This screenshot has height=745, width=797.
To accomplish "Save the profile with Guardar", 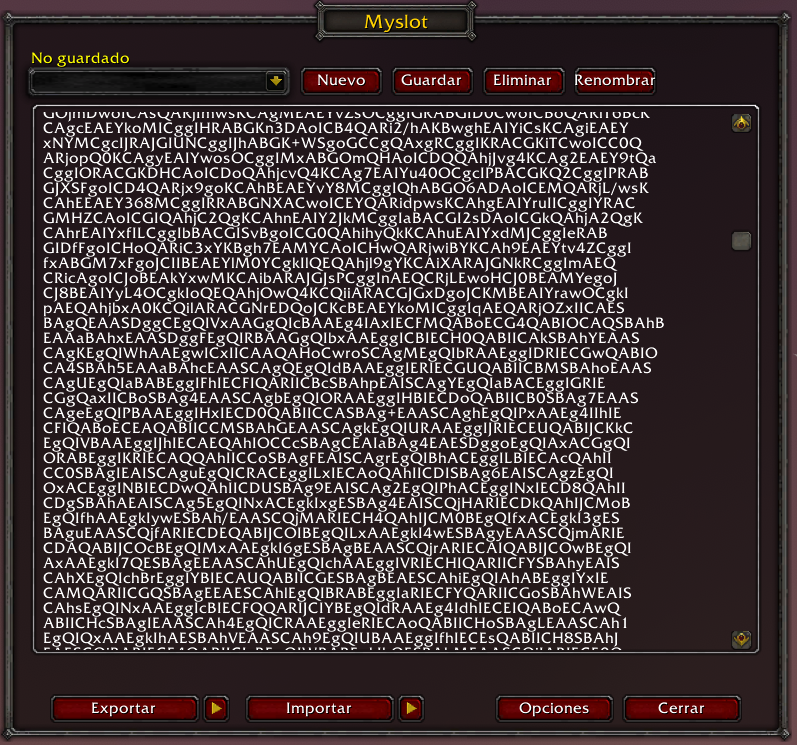I will 431,81.
